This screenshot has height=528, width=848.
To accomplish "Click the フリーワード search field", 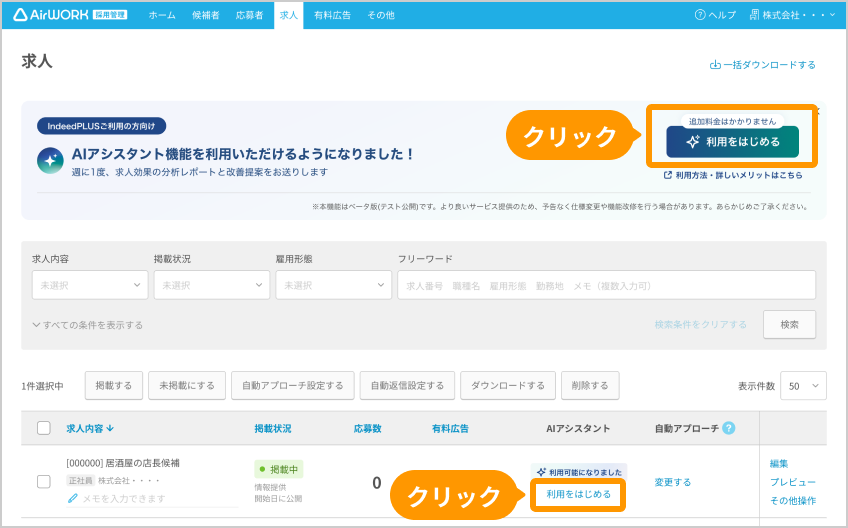I will 606,285.
